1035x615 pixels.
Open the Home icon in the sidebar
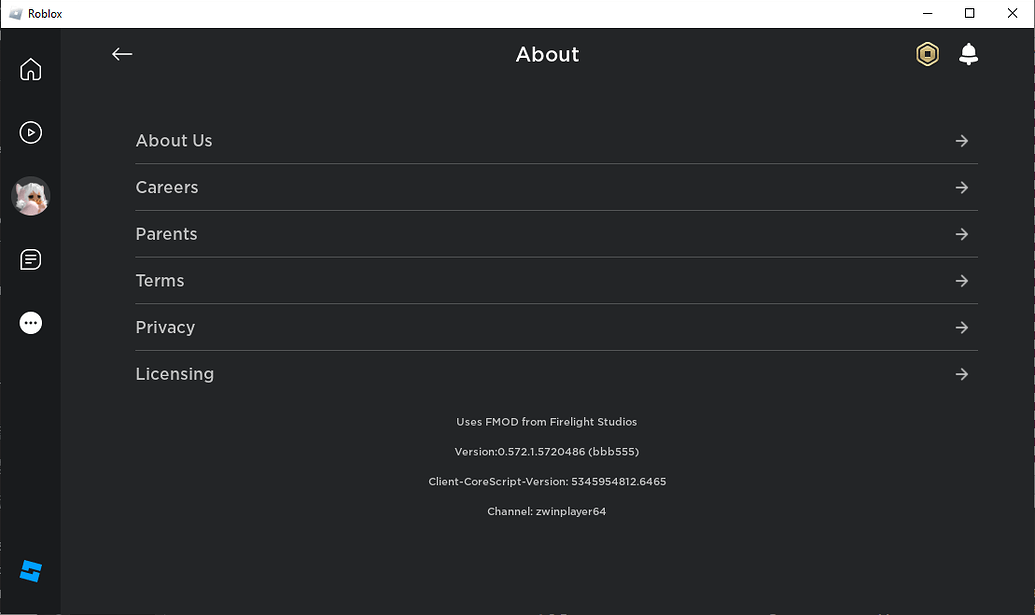30,69
